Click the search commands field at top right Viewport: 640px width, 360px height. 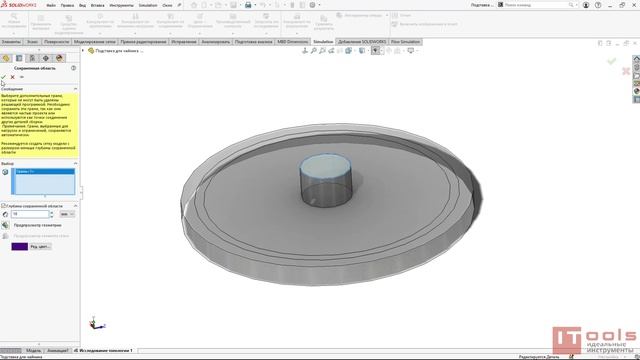coord(537,5)
